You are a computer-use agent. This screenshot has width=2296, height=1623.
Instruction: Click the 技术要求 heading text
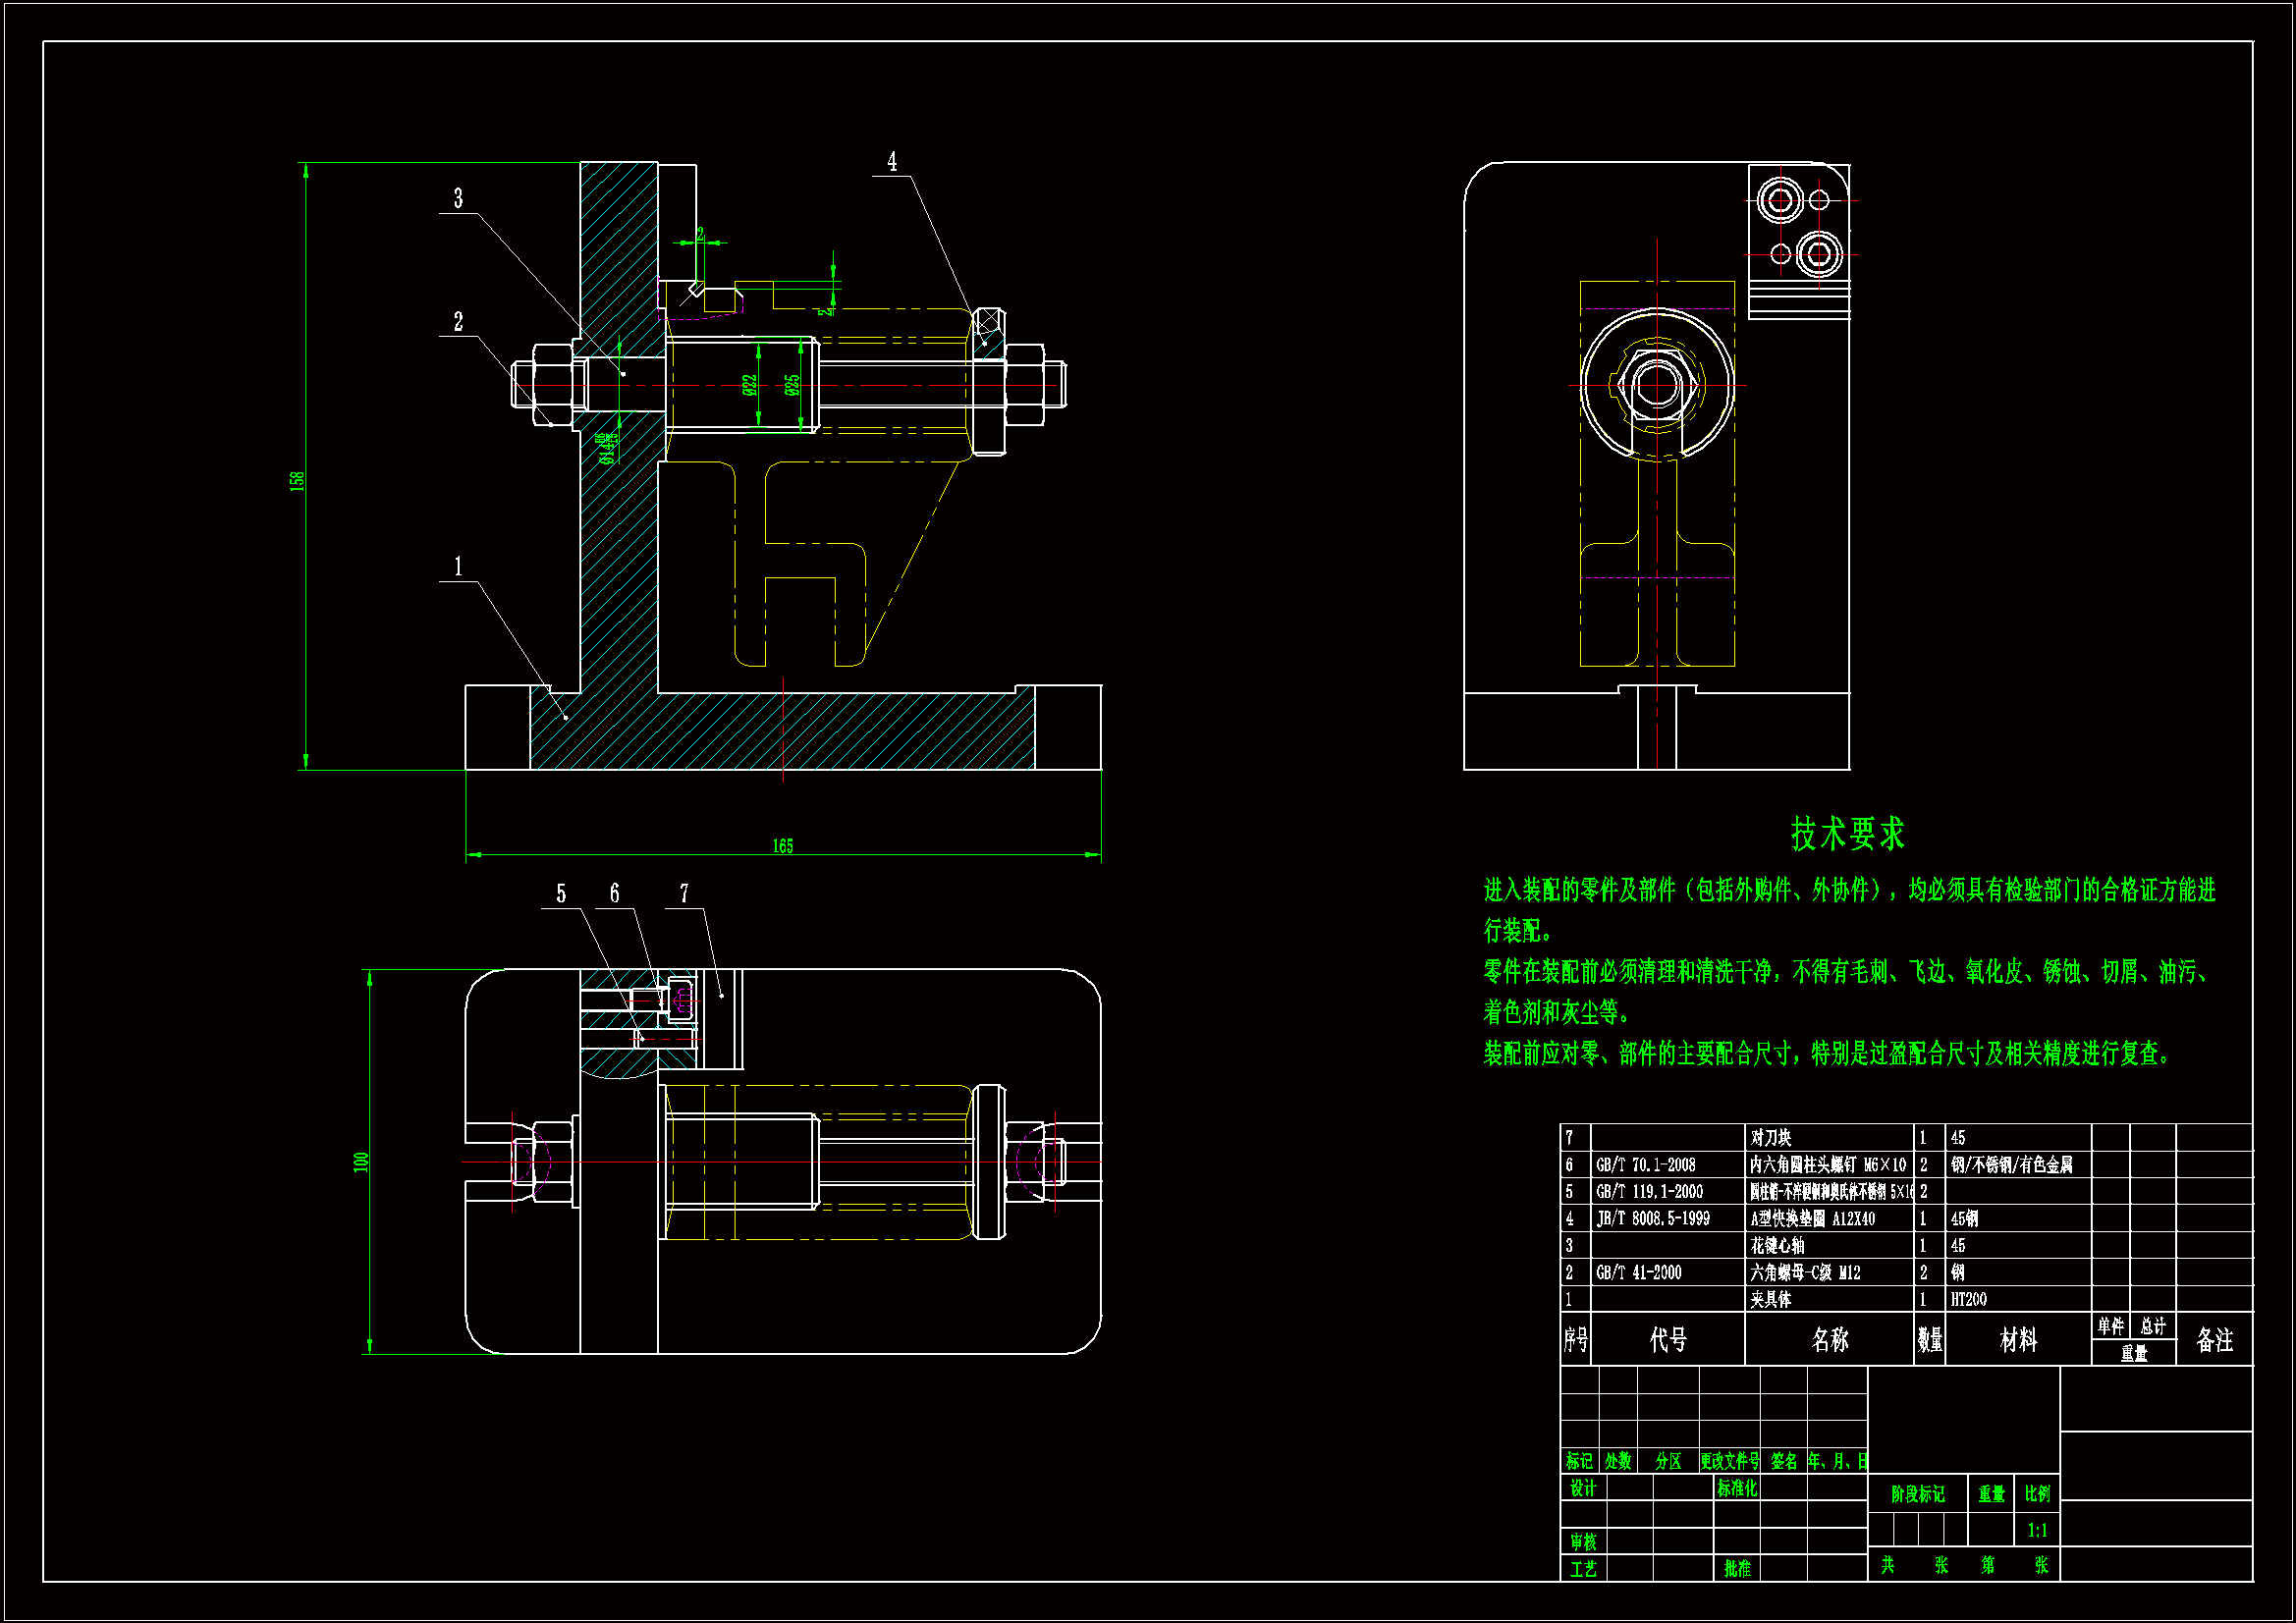(x=1847, y=834)
